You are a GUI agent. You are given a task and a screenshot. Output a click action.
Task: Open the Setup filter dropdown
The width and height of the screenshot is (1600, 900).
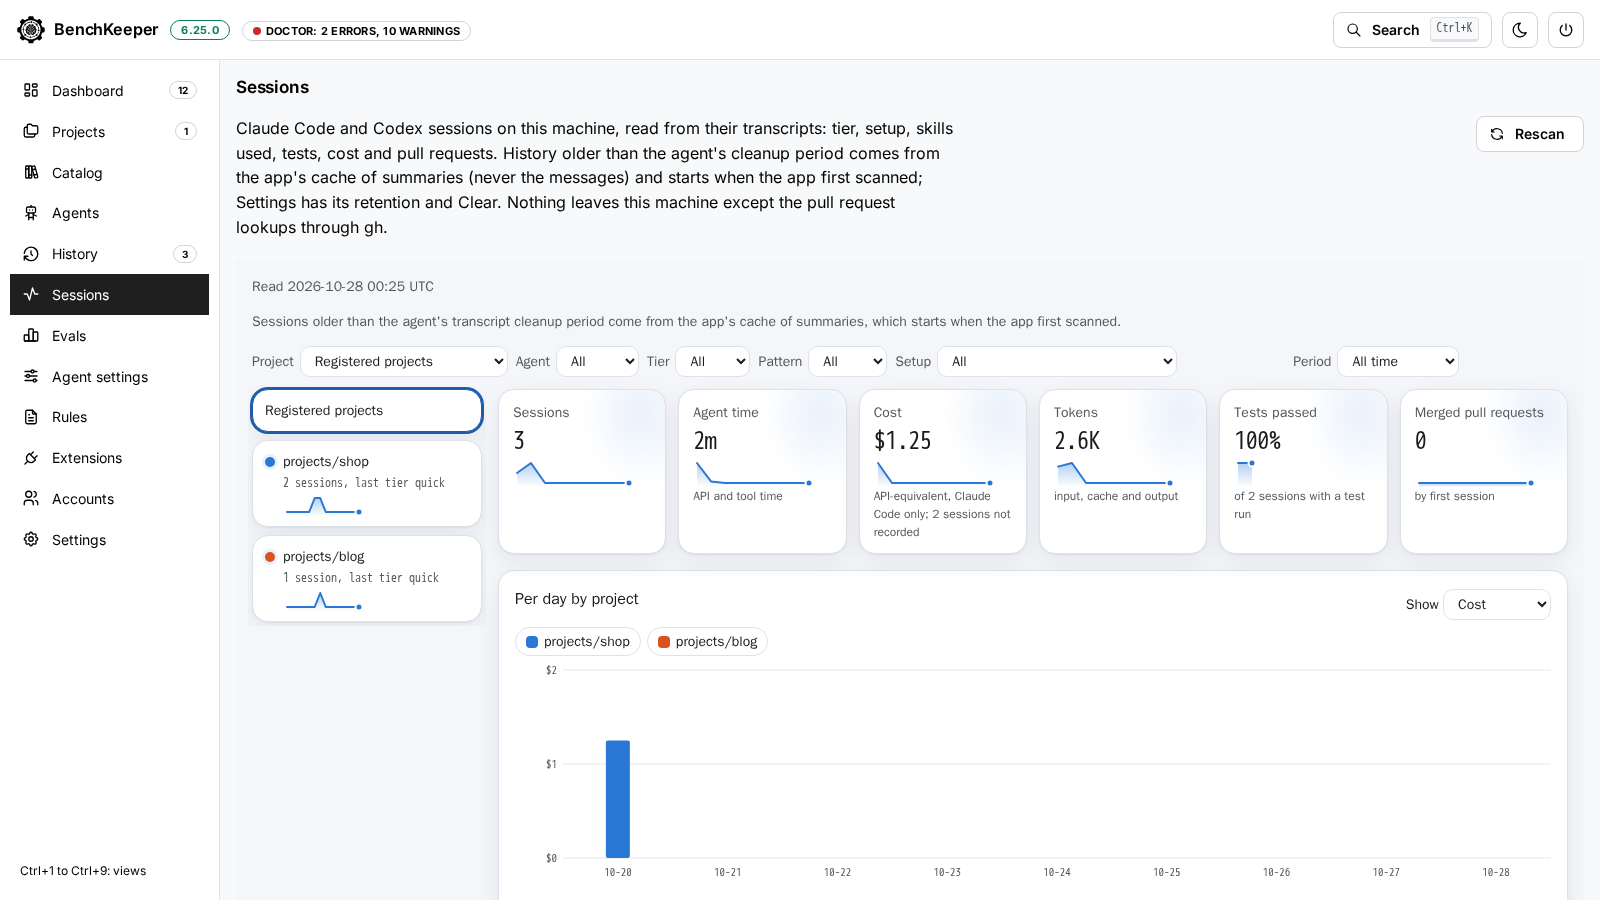tap(1056, 361)
